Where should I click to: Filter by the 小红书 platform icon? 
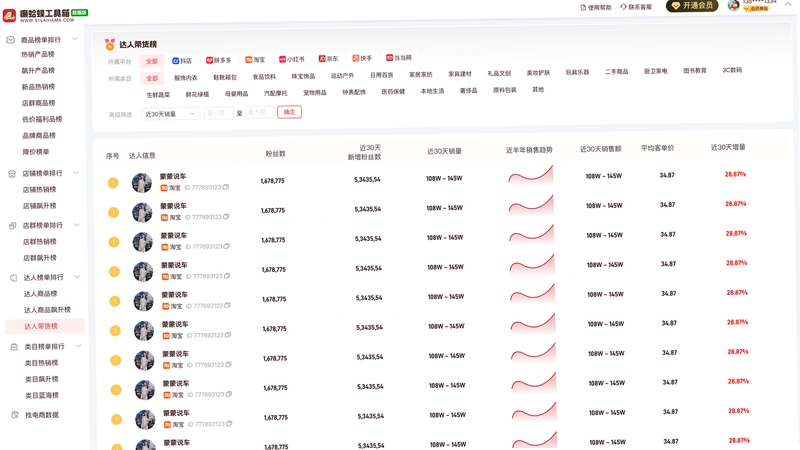[282, 59]
